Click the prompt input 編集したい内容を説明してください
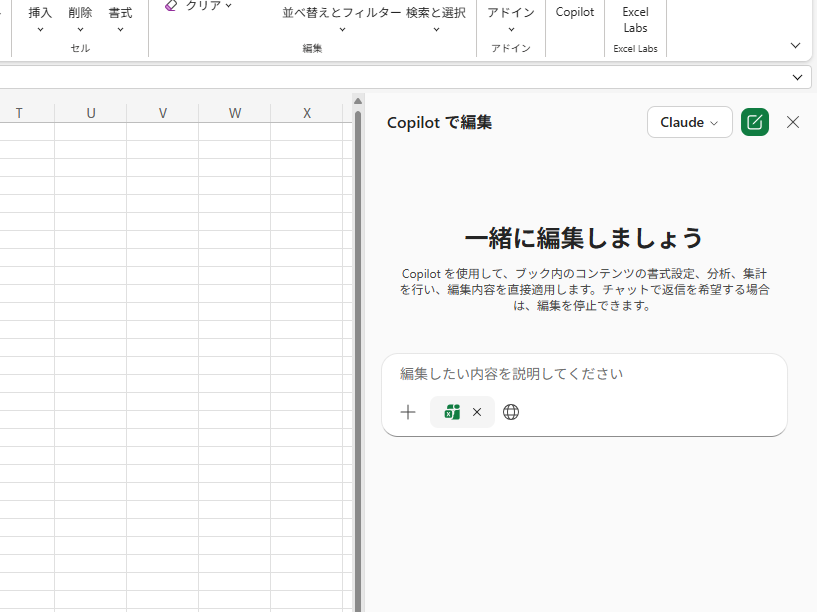This screenshot has width=817, height=612. coord(584,374)
